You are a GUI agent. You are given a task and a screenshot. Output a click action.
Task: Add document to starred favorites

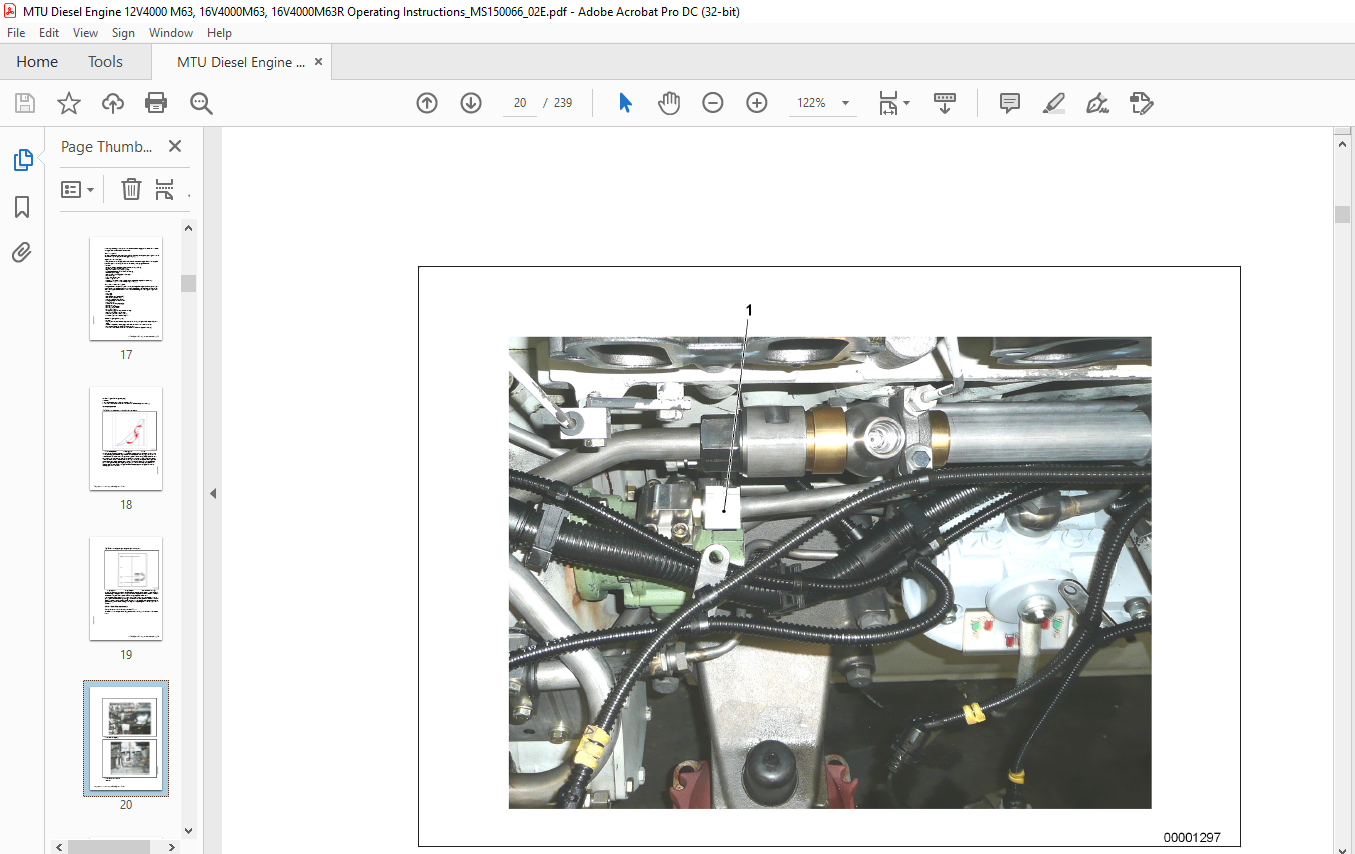pos(69,103)
